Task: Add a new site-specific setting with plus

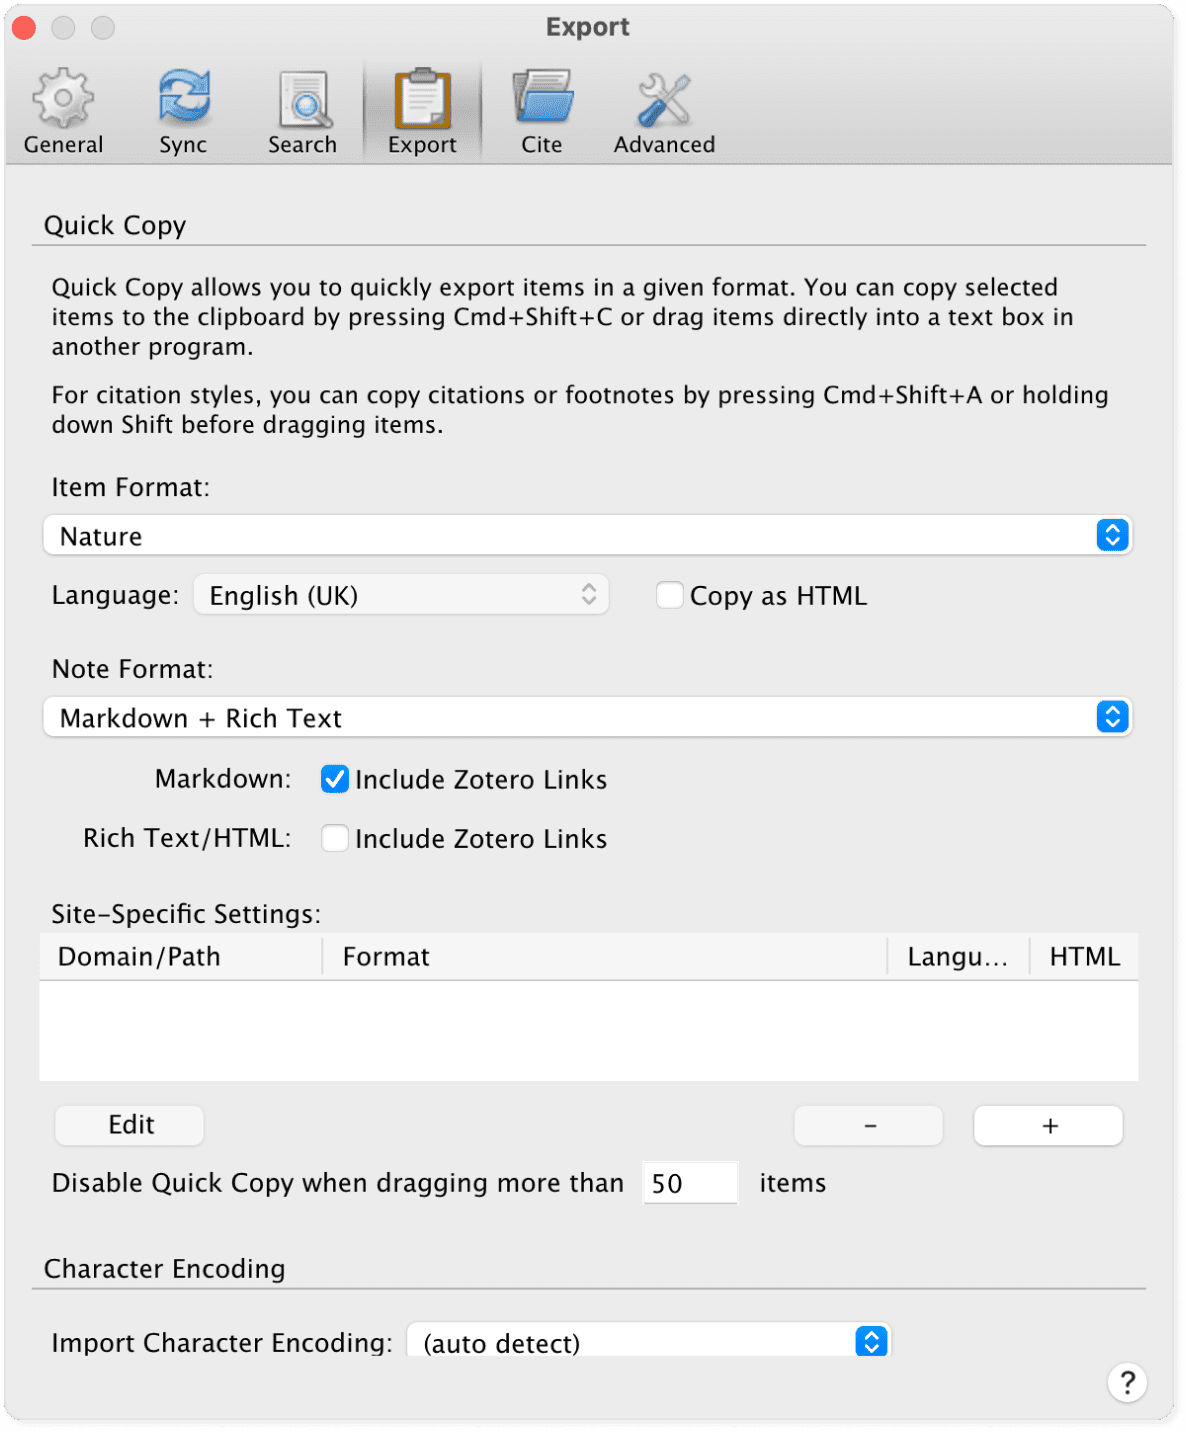Action: (1047, 1125)
